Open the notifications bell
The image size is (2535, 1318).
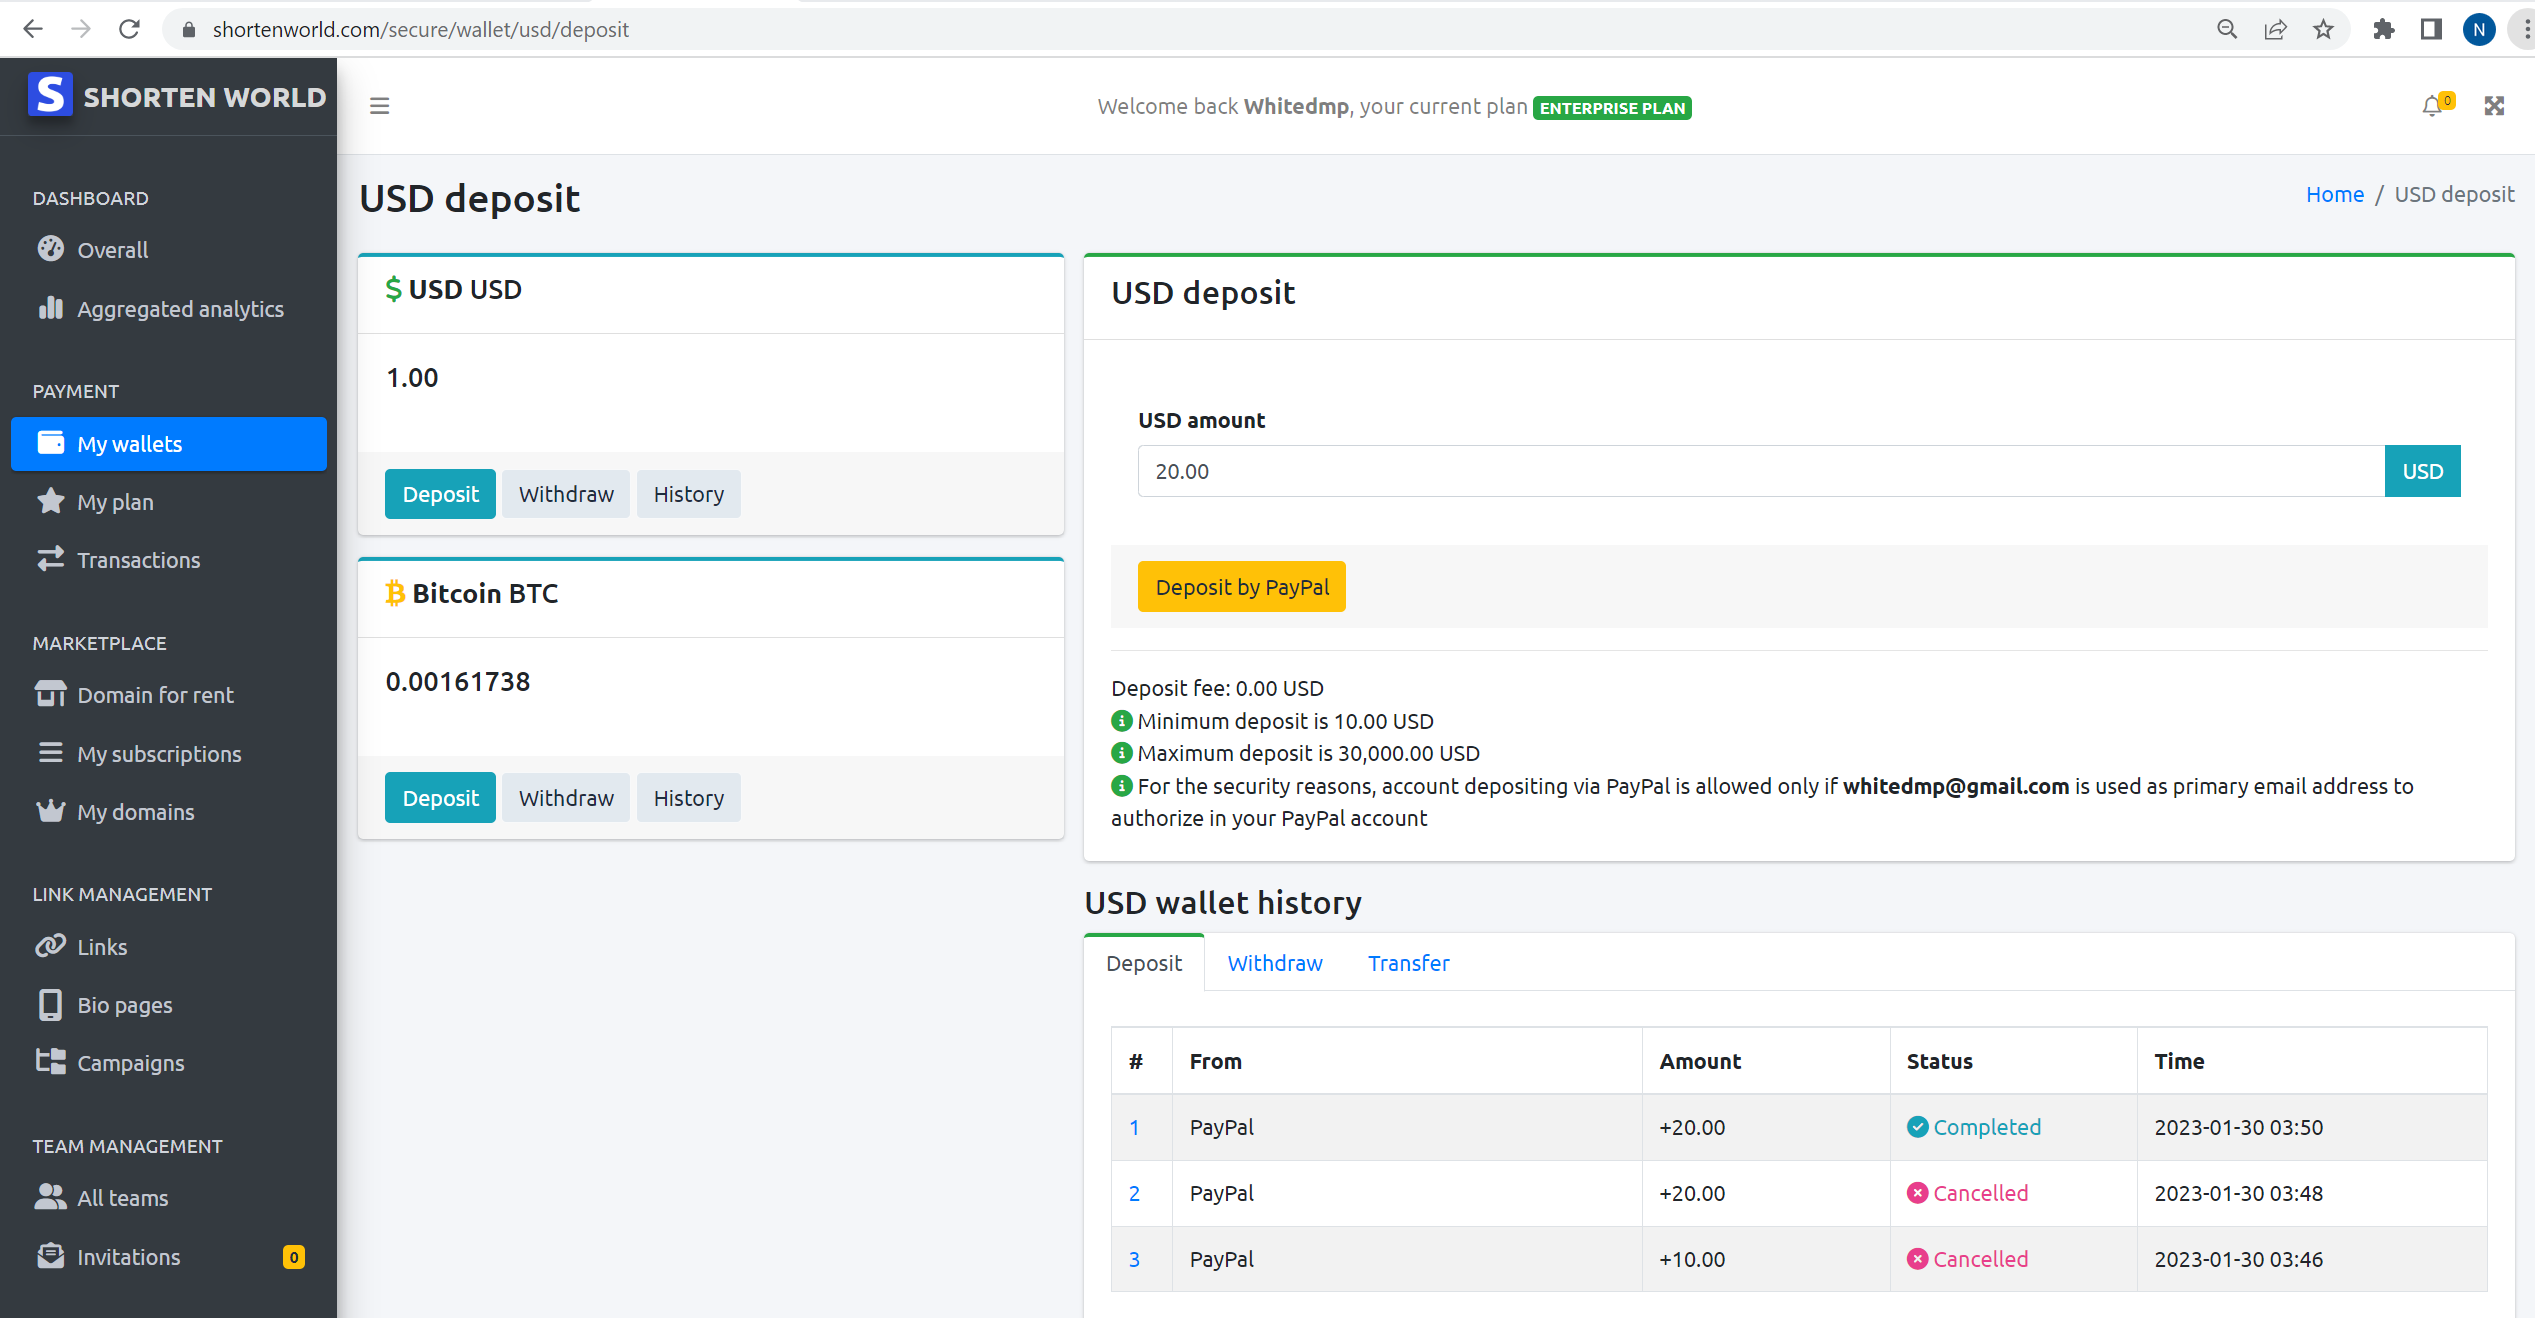click(2432, 106)
